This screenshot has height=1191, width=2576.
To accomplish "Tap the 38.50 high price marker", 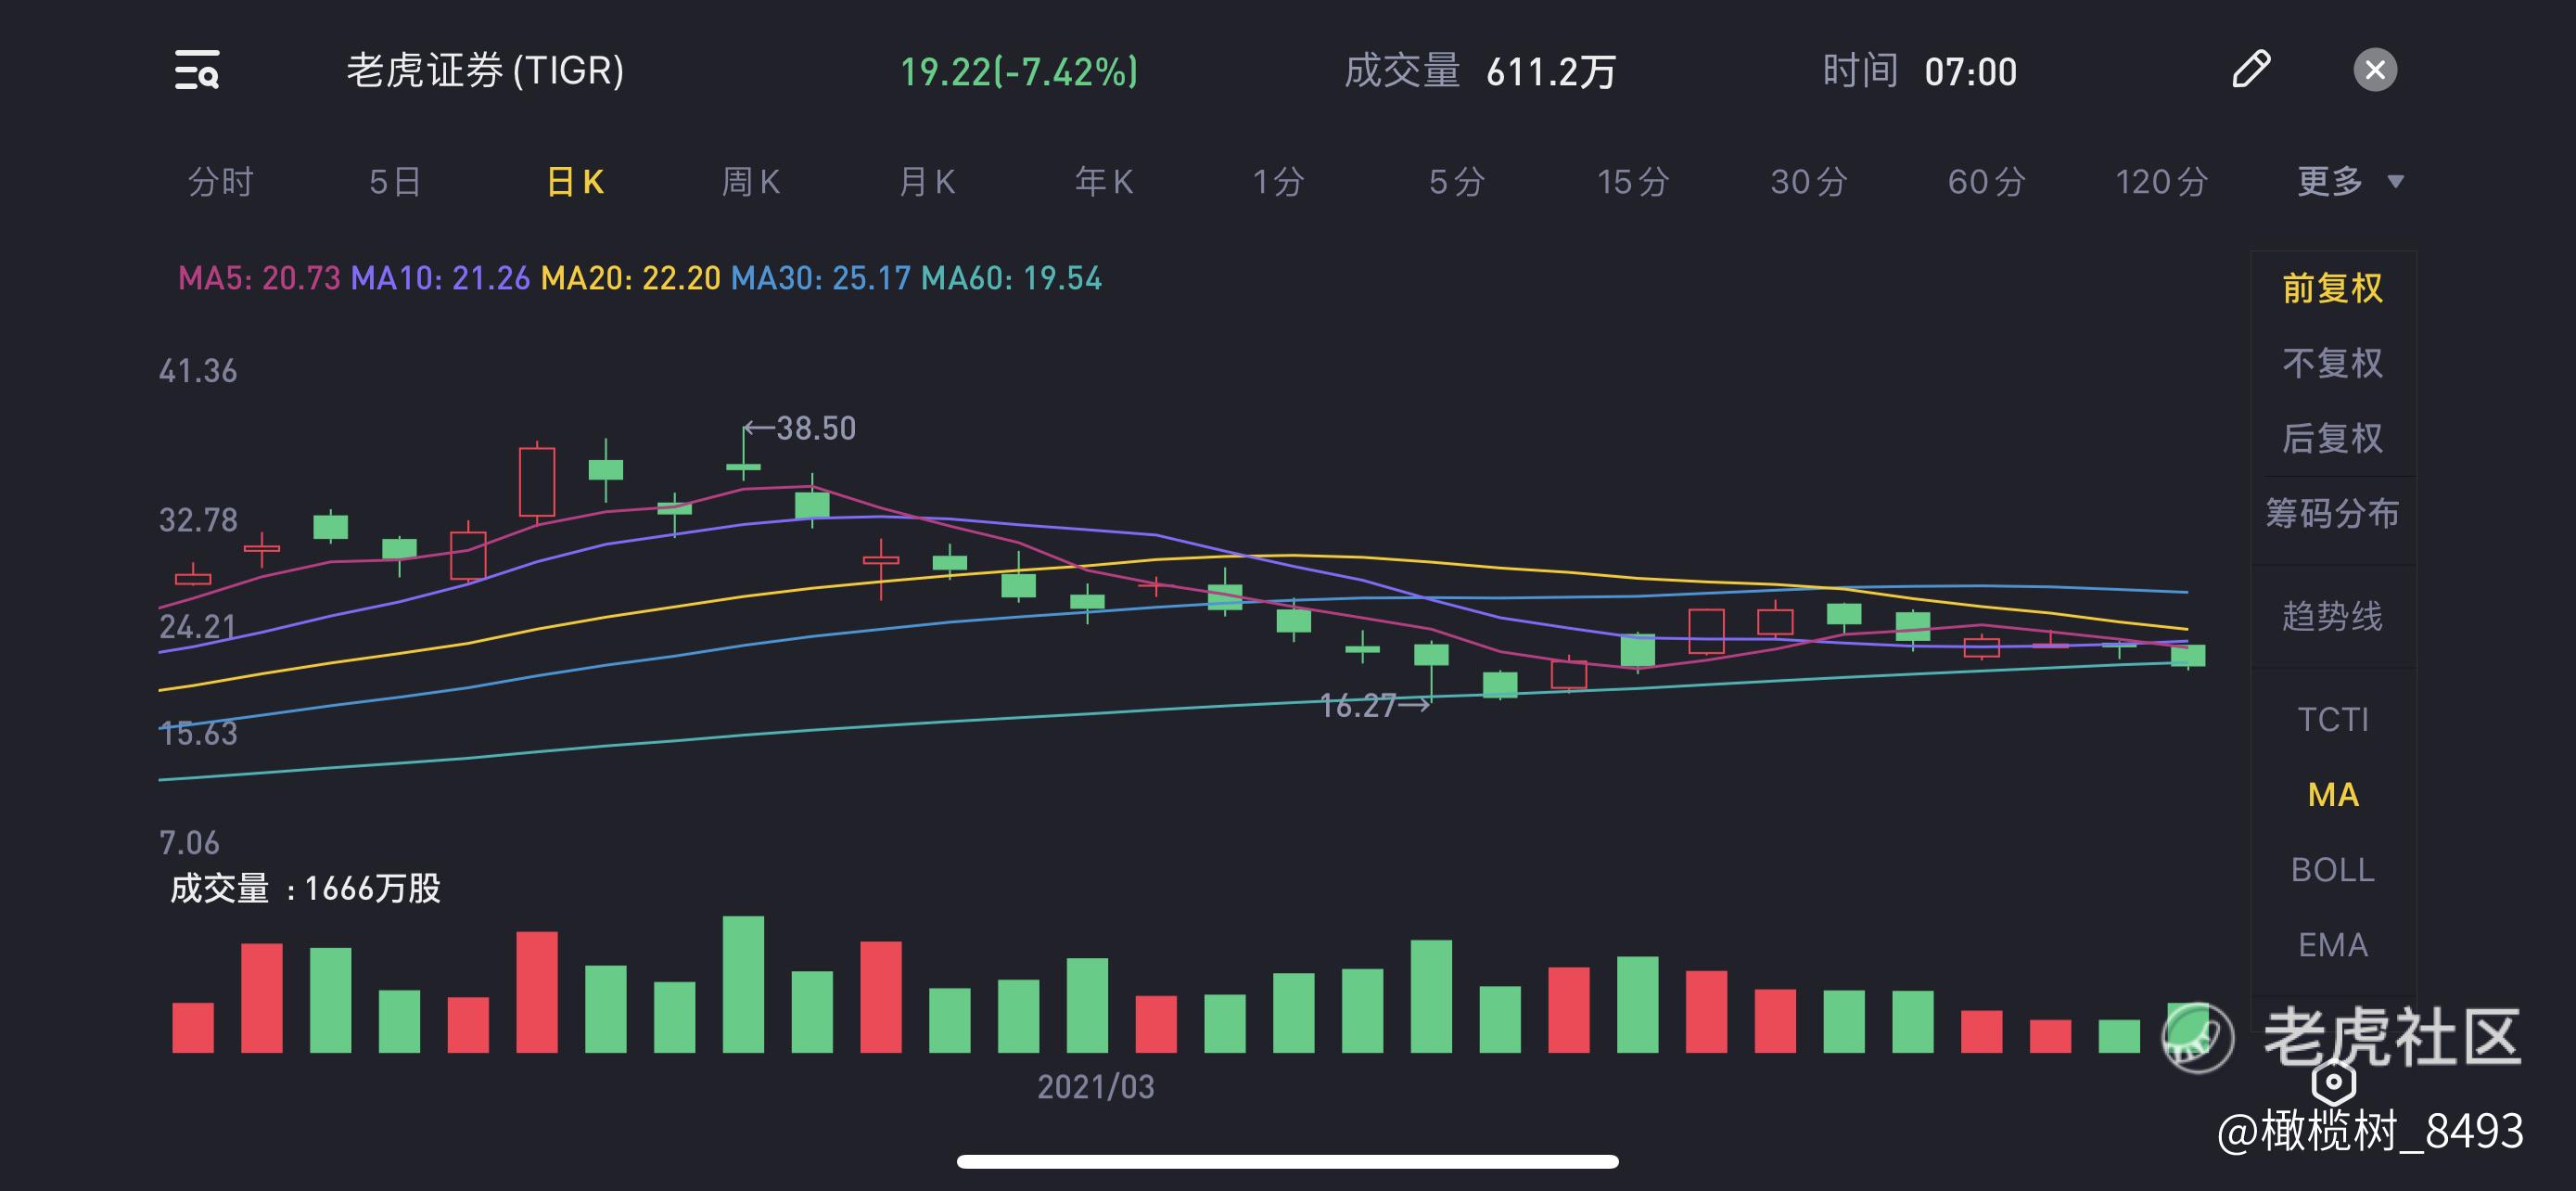I will pyautogui.click(x=800, y=429).
